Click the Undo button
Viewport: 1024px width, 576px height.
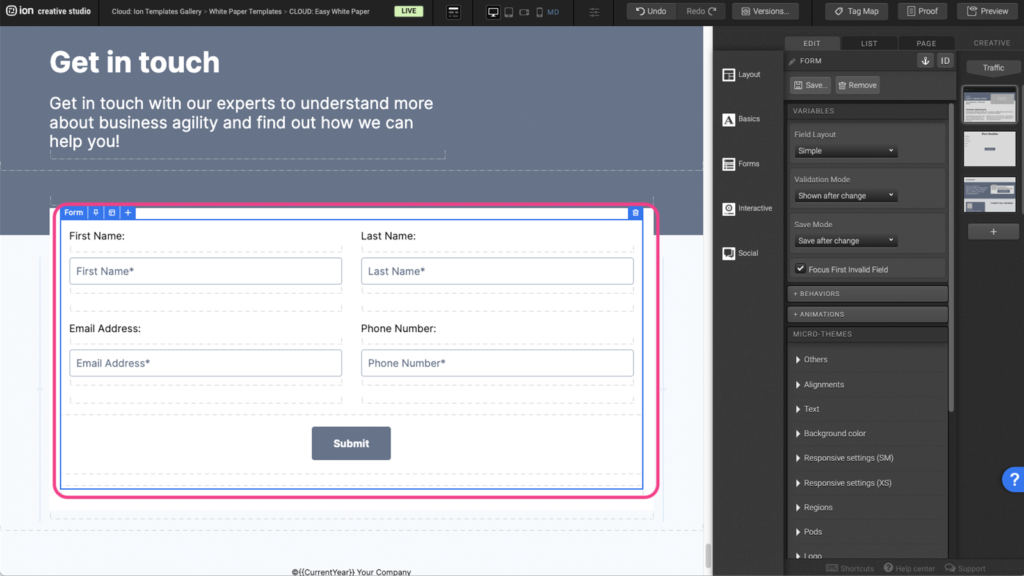click(651, 11)
